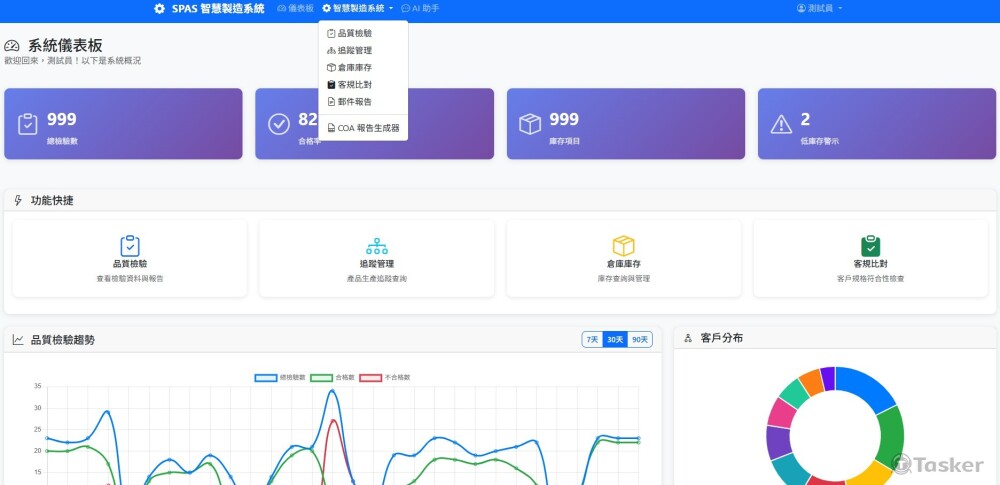
Task: Click the 追蹤管理 hierarchy icon in quick actions
Action: coord(377,246)
